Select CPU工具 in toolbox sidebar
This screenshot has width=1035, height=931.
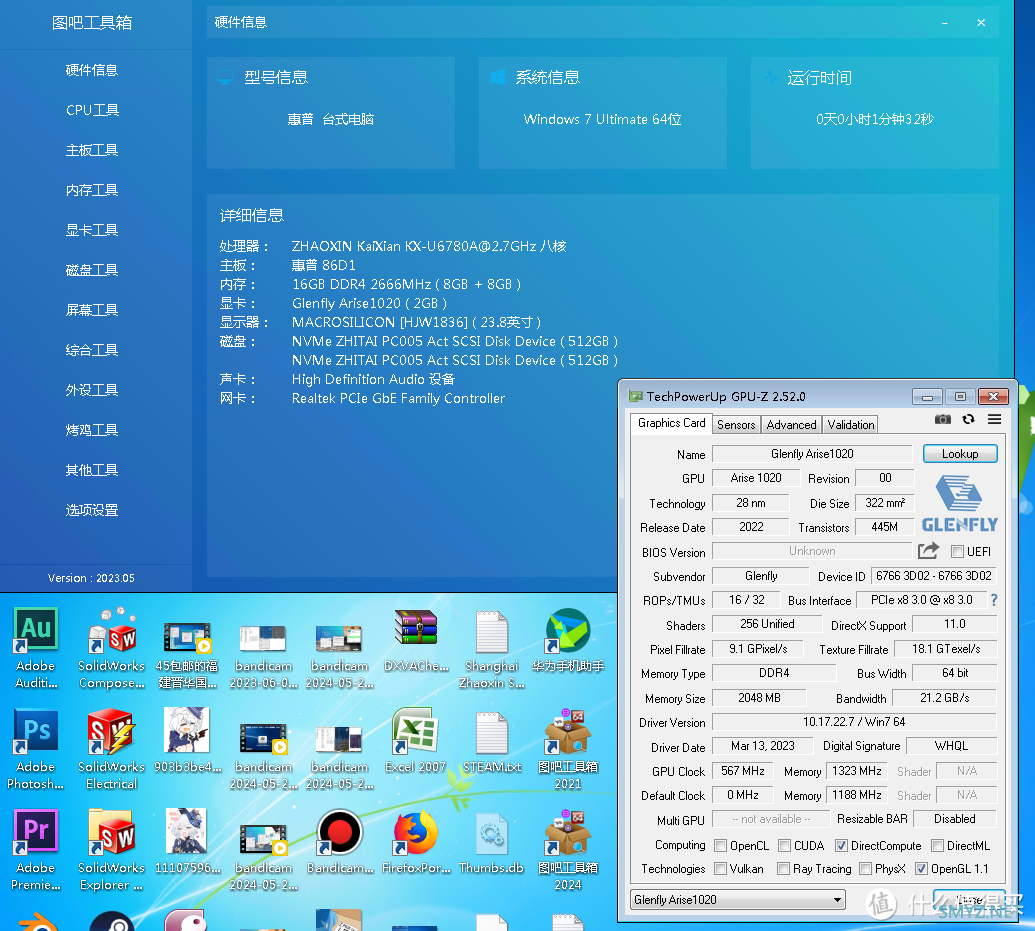pyautogui.click(x=92, y=110)
